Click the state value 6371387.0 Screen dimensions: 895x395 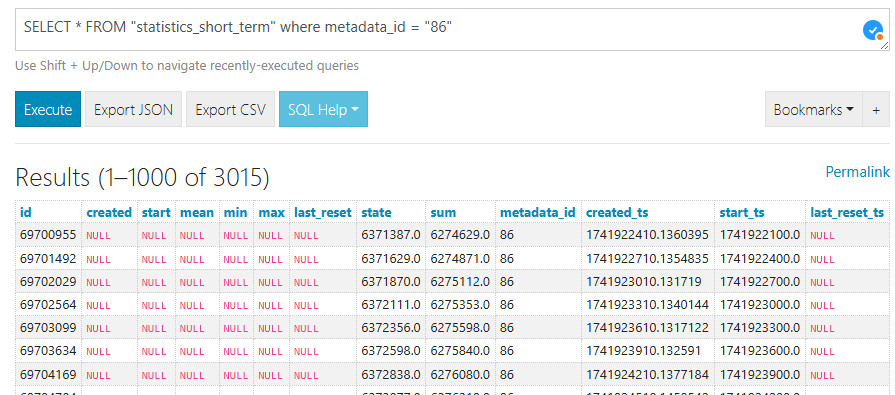pyautogui.click(x=391, y=235)
